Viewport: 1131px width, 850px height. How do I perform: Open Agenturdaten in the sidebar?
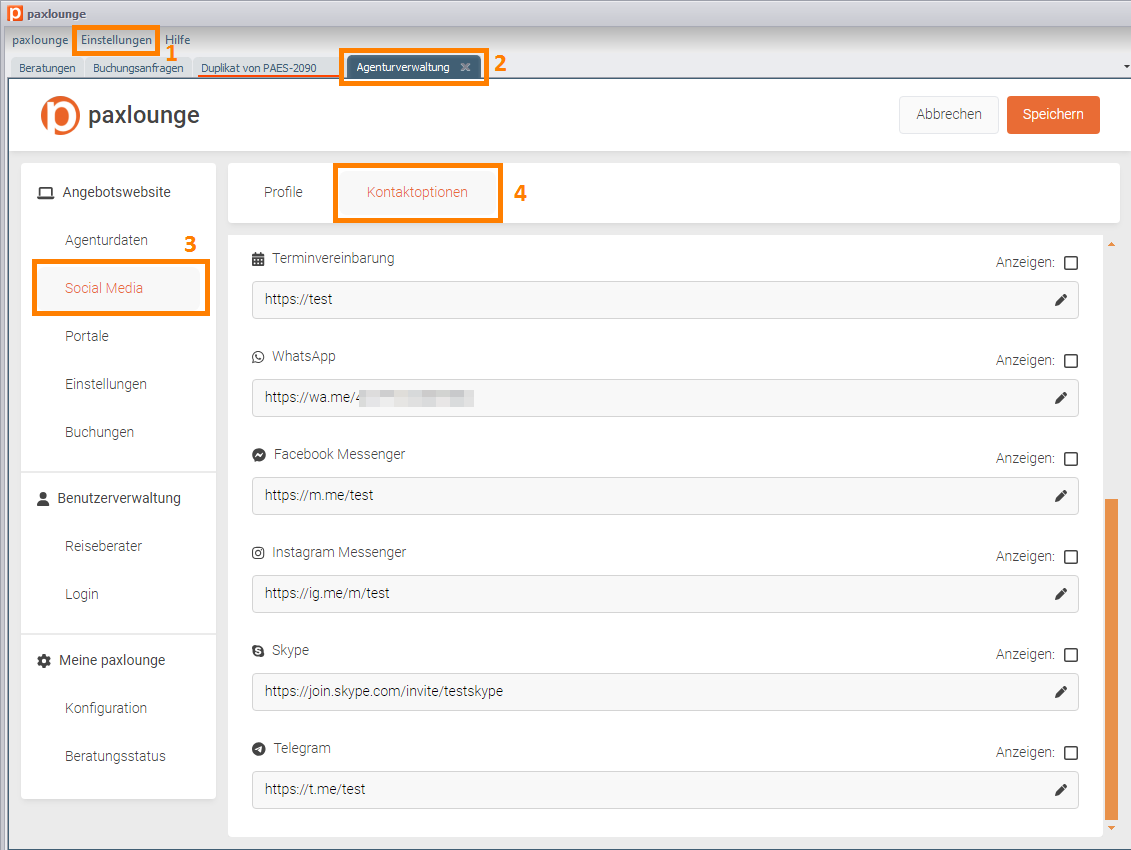(x=106, y=240)
